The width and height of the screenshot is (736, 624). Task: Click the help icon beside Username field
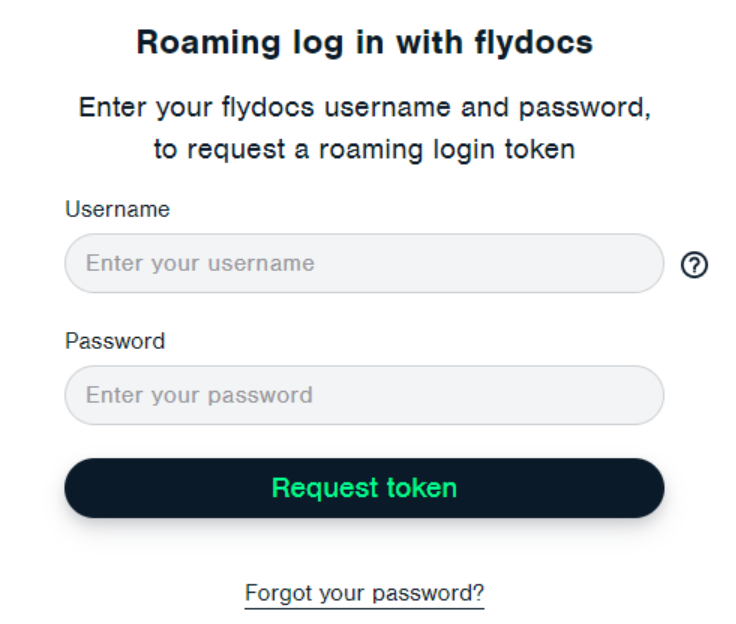(694, 264)
